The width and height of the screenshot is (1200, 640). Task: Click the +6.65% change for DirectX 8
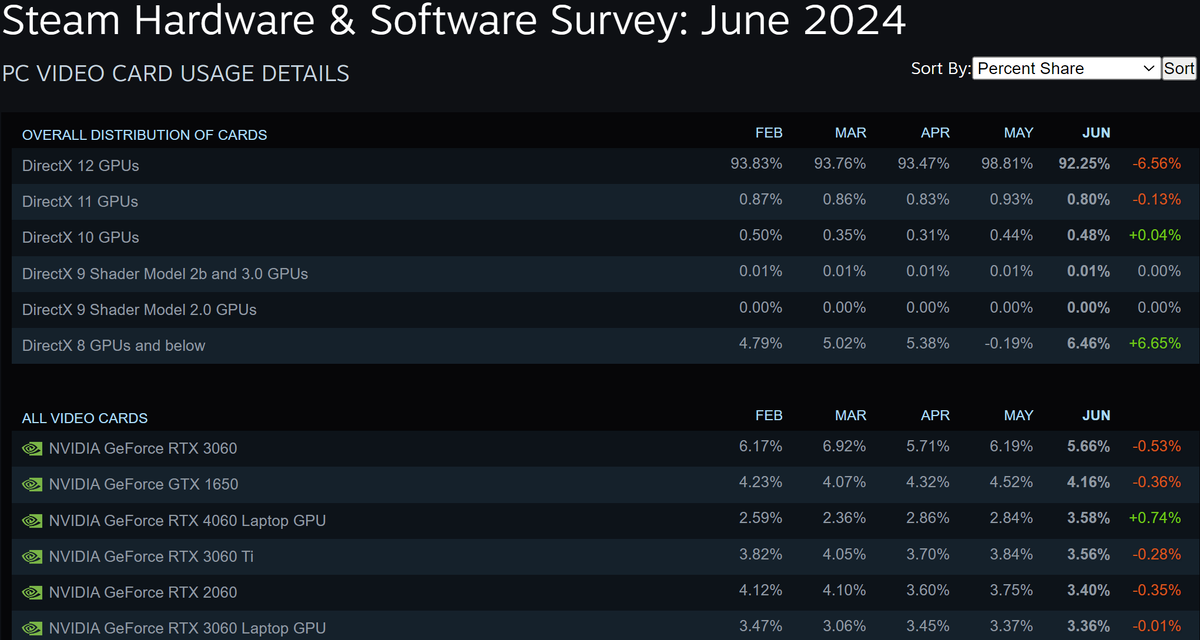1155,344
